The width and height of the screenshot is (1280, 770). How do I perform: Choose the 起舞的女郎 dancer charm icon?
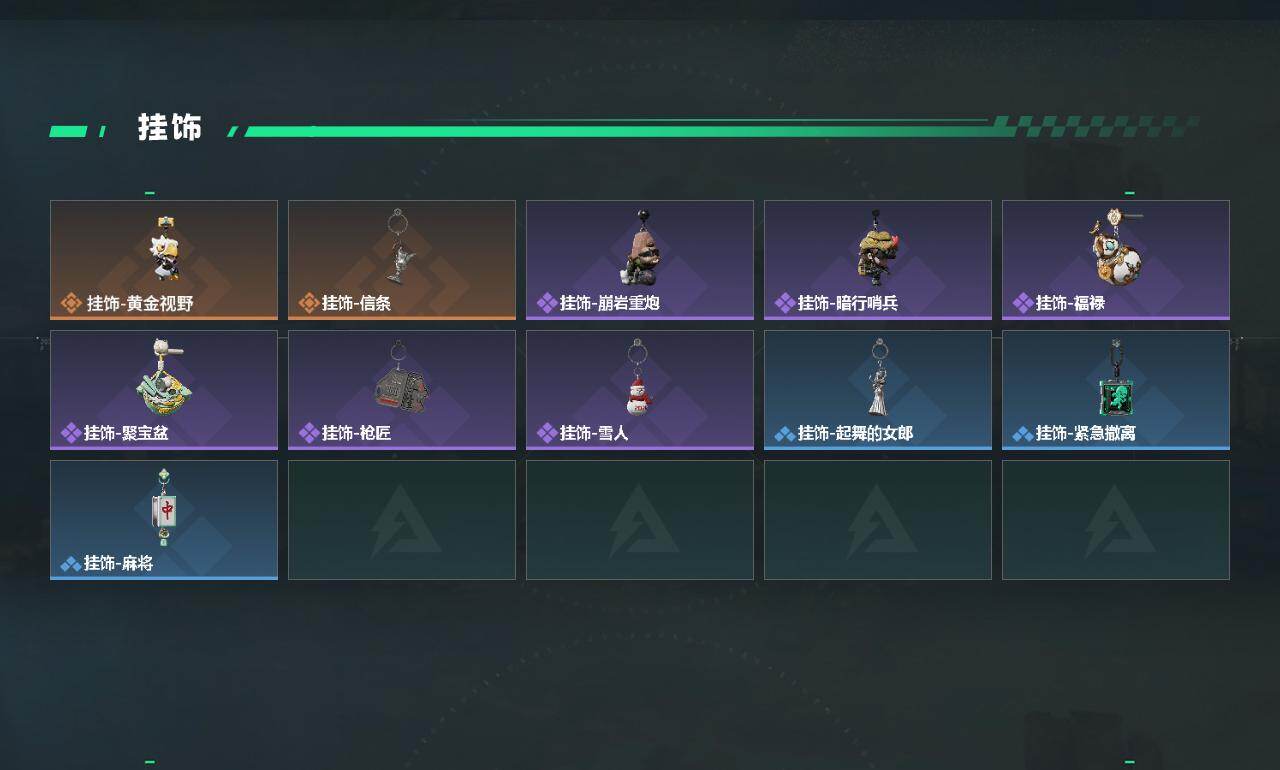[x=878, y=377]
